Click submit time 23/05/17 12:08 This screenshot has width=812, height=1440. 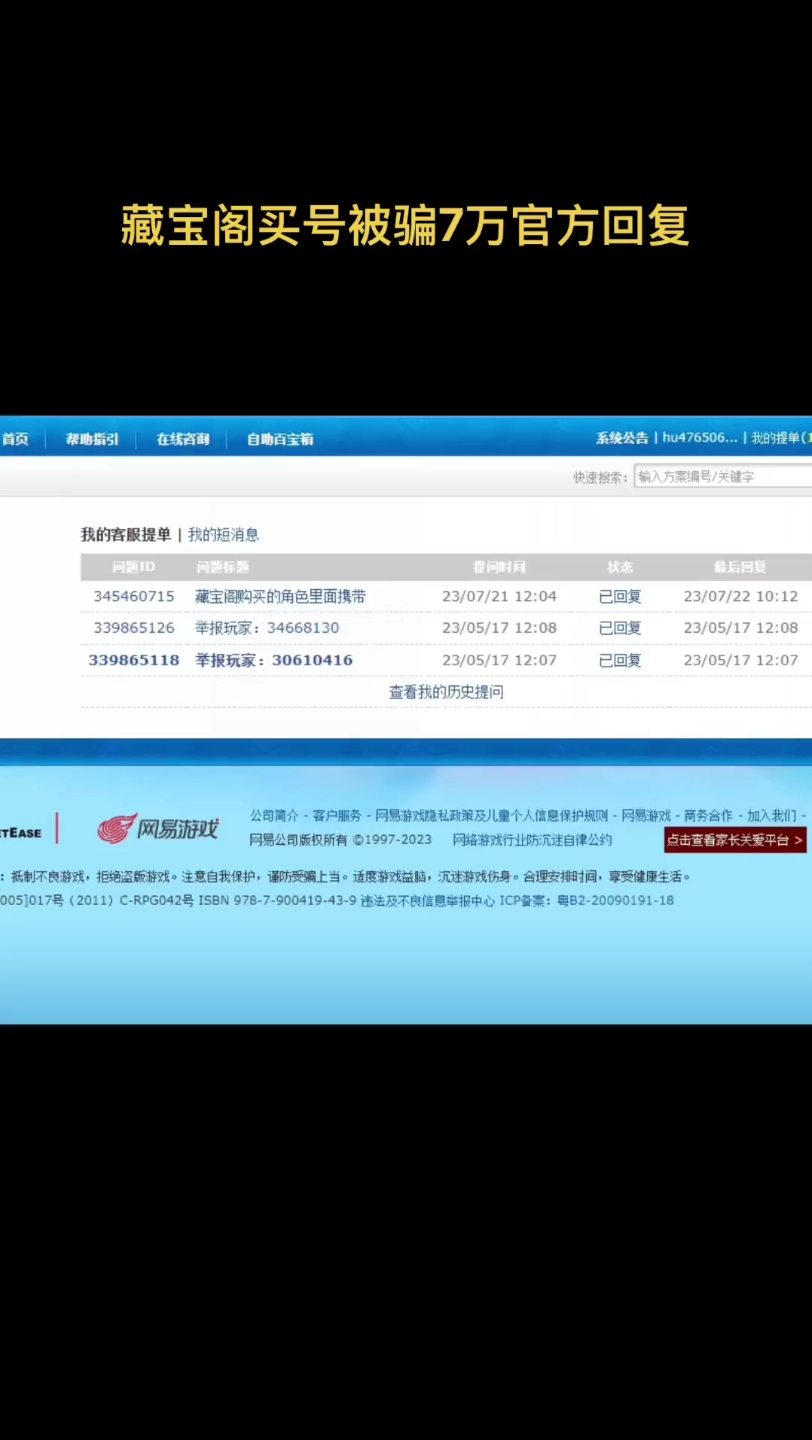click(x=499, y=628)
